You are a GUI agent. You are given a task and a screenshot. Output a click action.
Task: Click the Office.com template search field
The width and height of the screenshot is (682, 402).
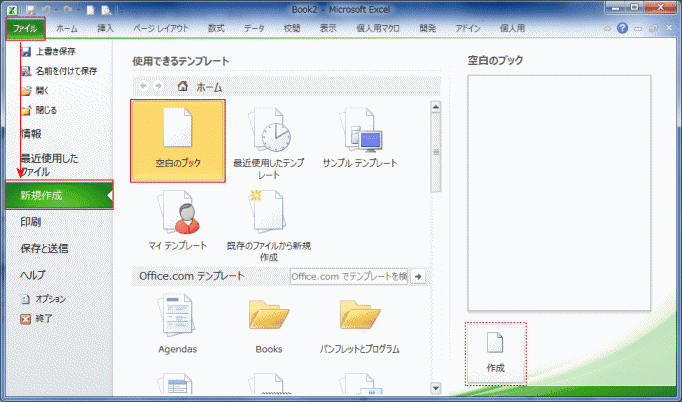pyautogui.click(x=349, y=276)
